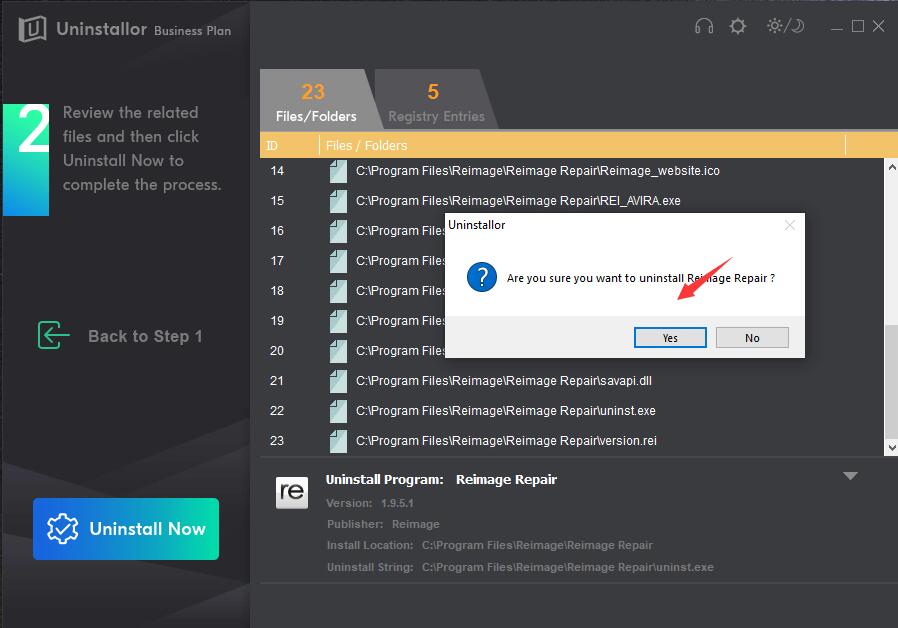Select the Reimage_website.ico file path
Image resolution: width=898 pixels, height=628 pixels.
point(538,171)
